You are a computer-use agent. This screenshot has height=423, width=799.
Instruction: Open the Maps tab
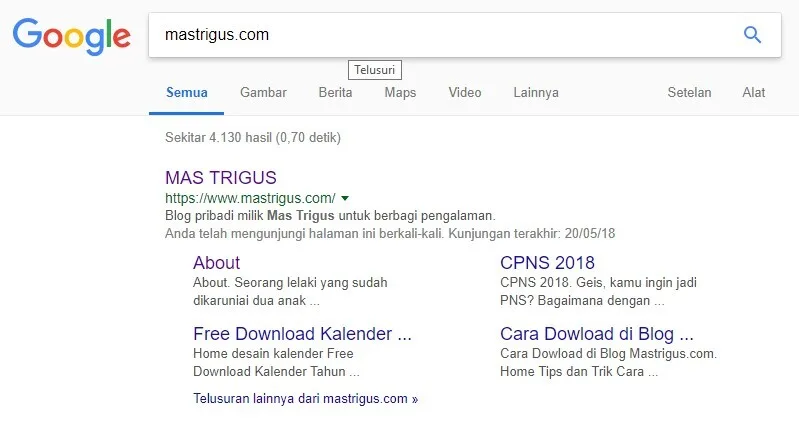pyautogui.click(x=400, y=92)
